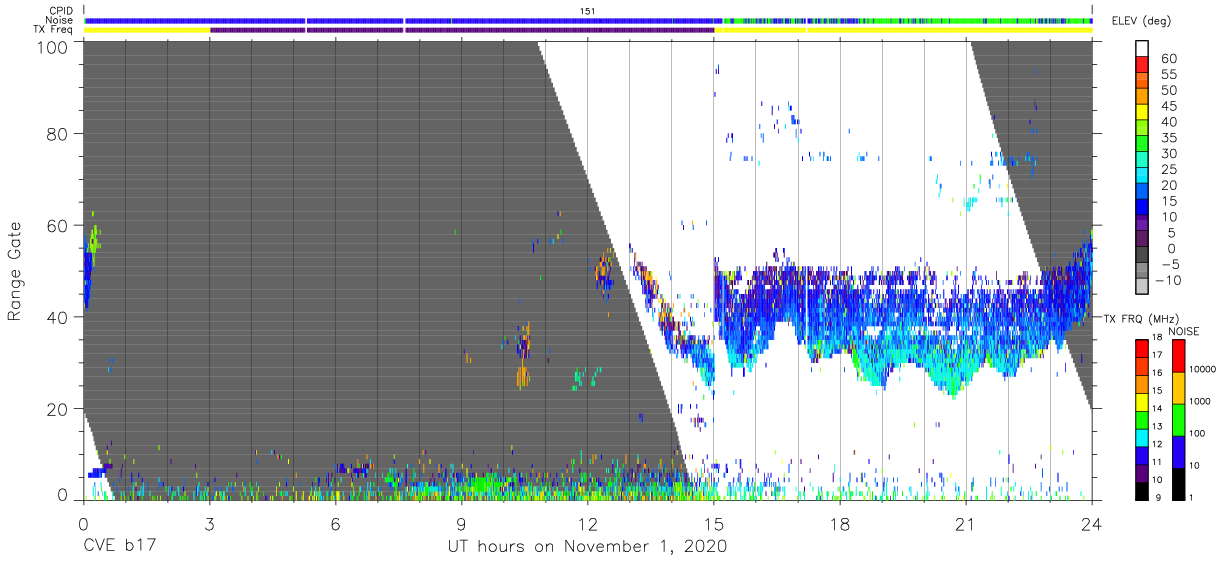This screenshot has height=567, width=1228.
Task: Click the 20 tick on the Range Gate axis
Action: pos(59,409)
